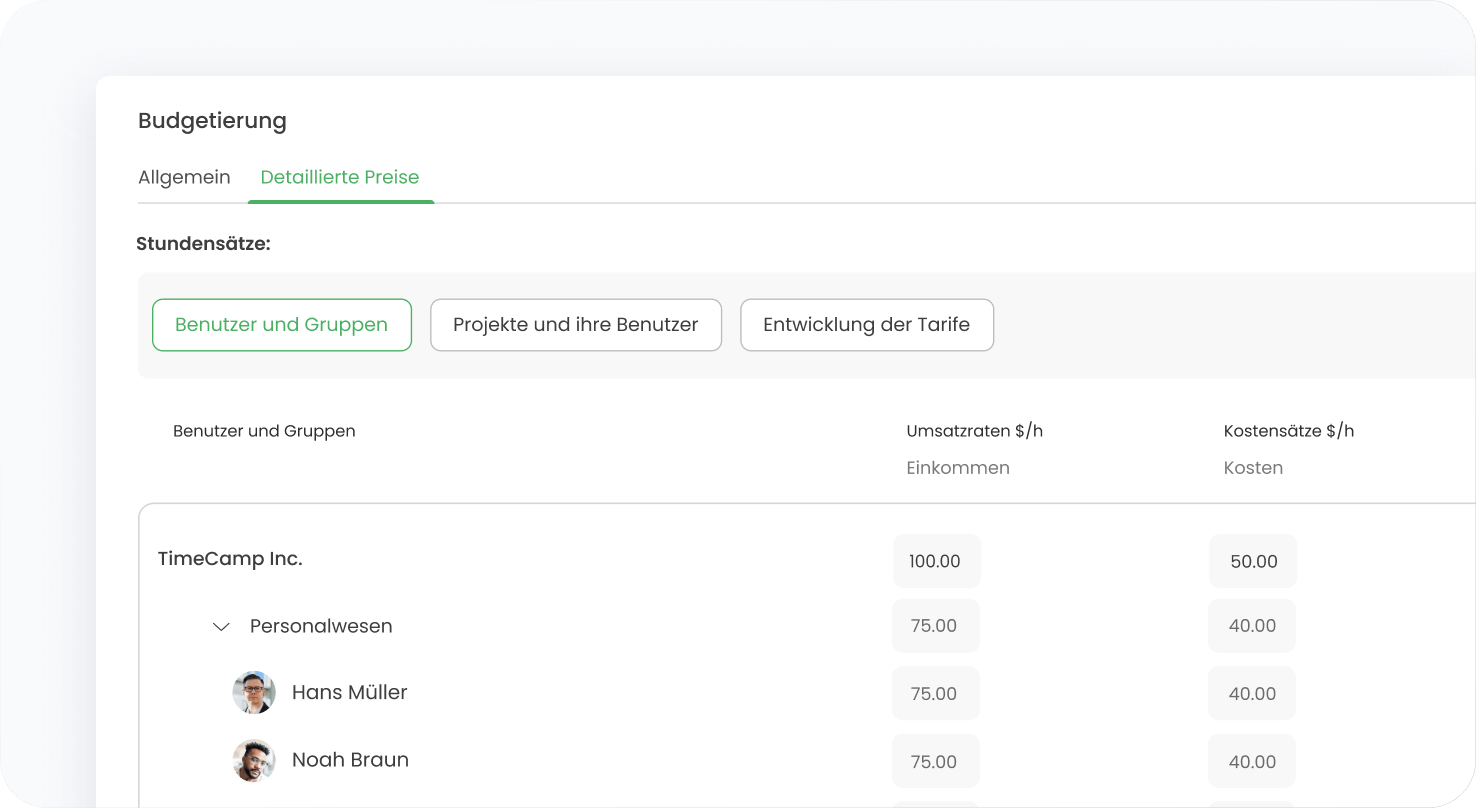Edit Personalwesen revenue rate field
The height and width of the screenshot is (808, 1476).
pyautogui.click(x=935, y=626)
